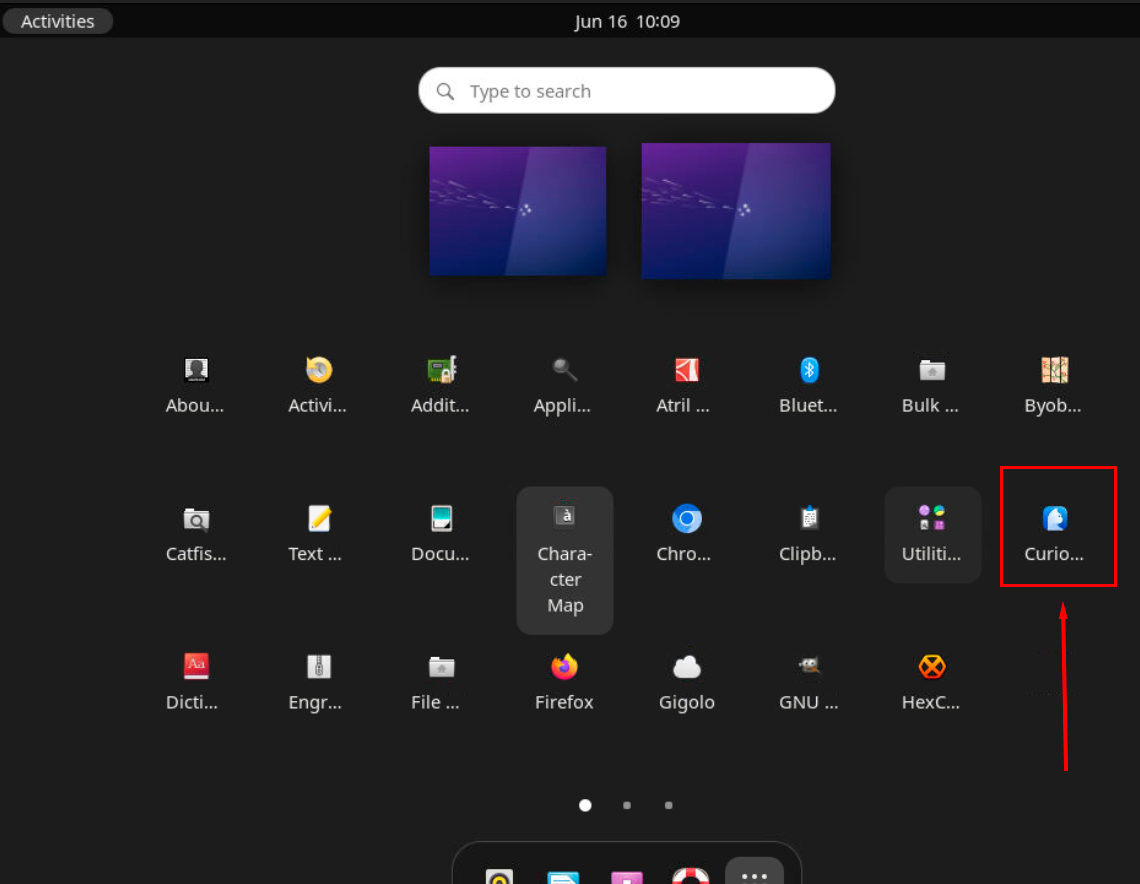Open the clock and date menu

[627, 21]
